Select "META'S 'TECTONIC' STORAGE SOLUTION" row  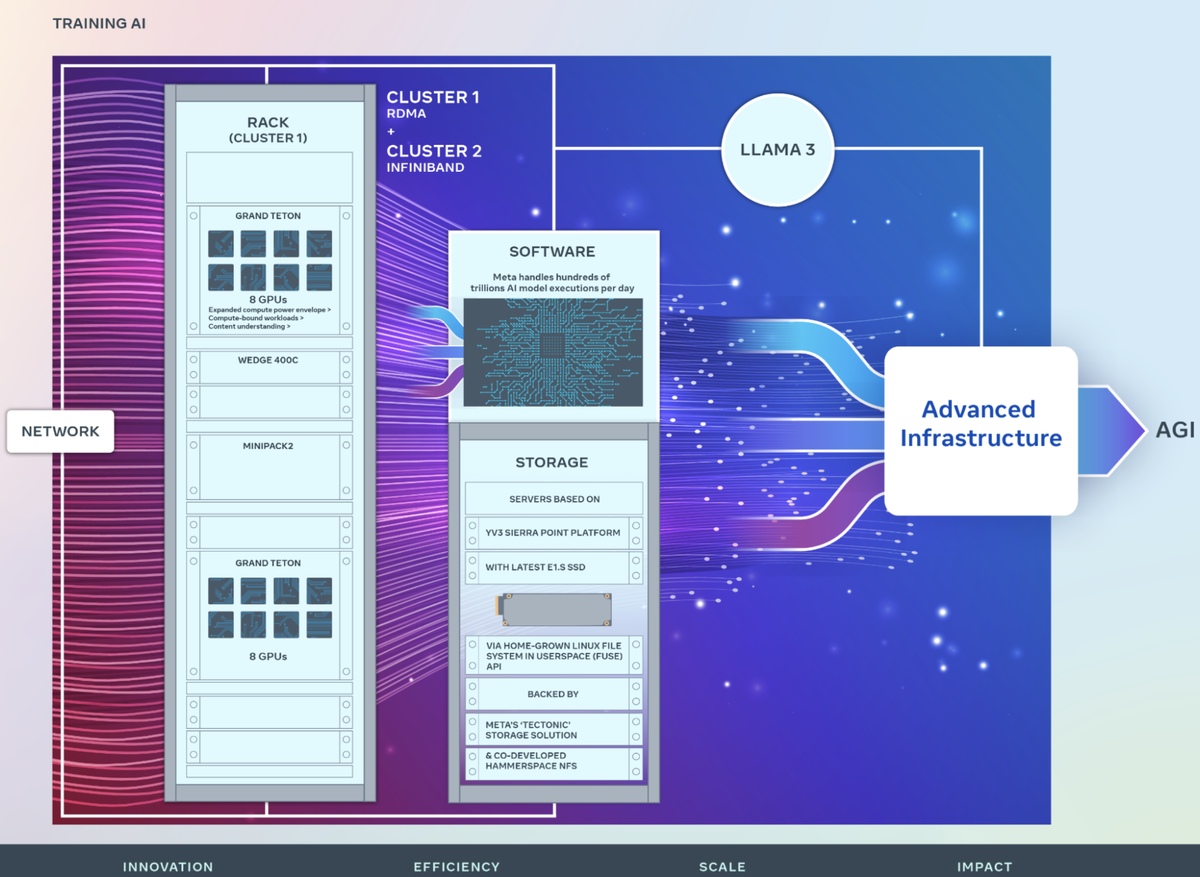coord(554,729)
